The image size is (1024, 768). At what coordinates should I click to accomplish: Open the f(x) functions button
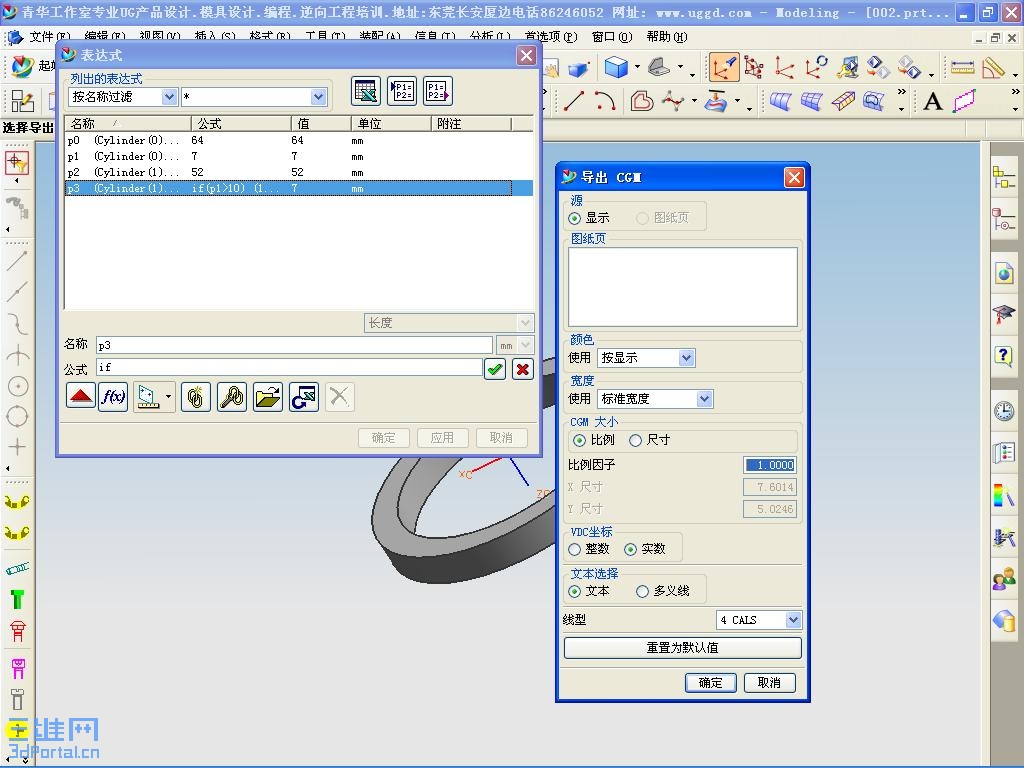point(113,396)
